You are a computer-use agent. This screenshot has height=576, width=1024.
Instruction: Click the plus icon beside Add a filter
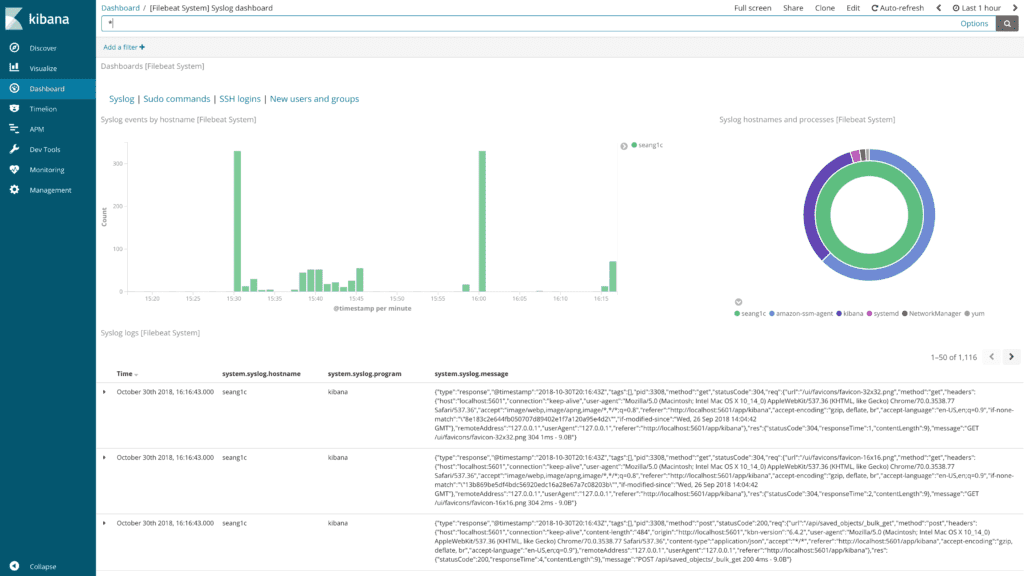[142, 47]
